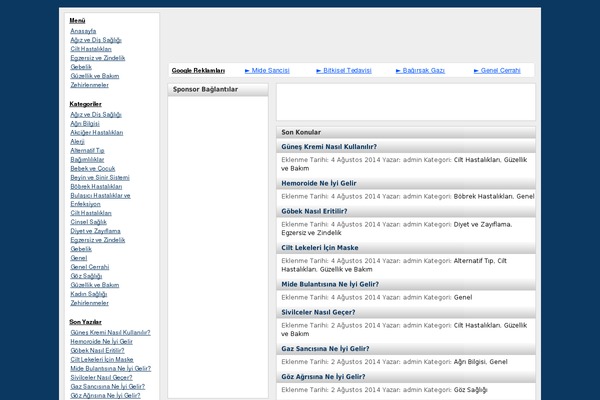Open Zehirlenmeler under Kategoriler
The height and width of the screenshot is (400, 600).
[90, 303]
